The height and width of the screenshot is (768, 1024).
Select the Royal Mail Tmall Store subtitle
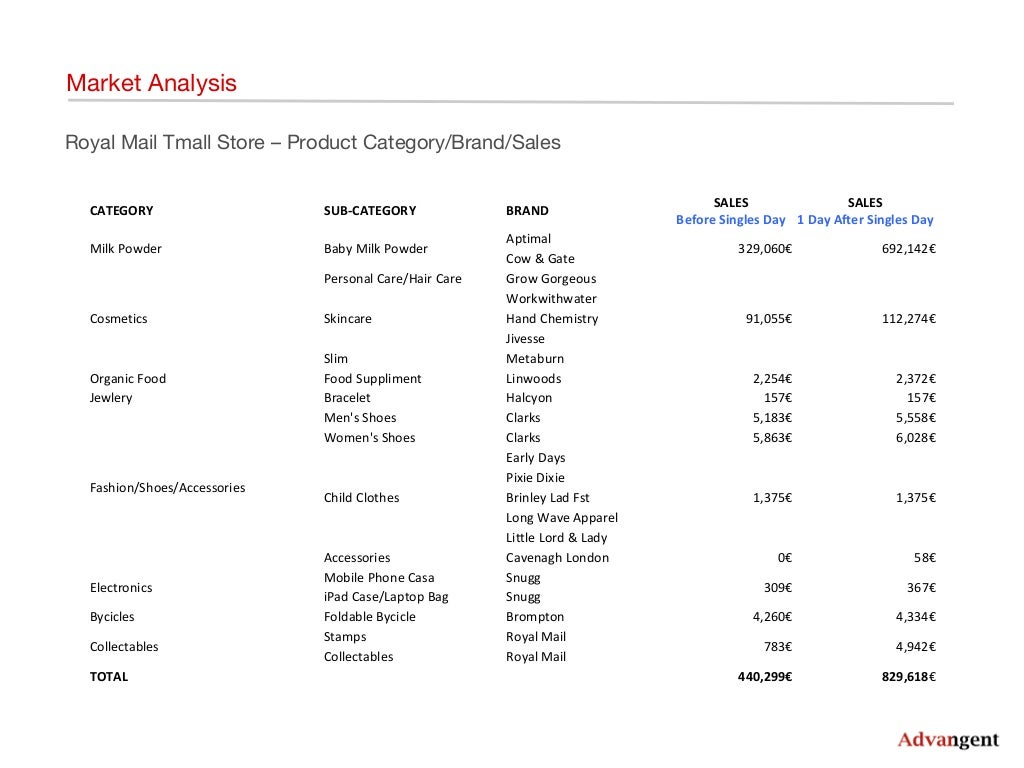[x=313, y=142]
